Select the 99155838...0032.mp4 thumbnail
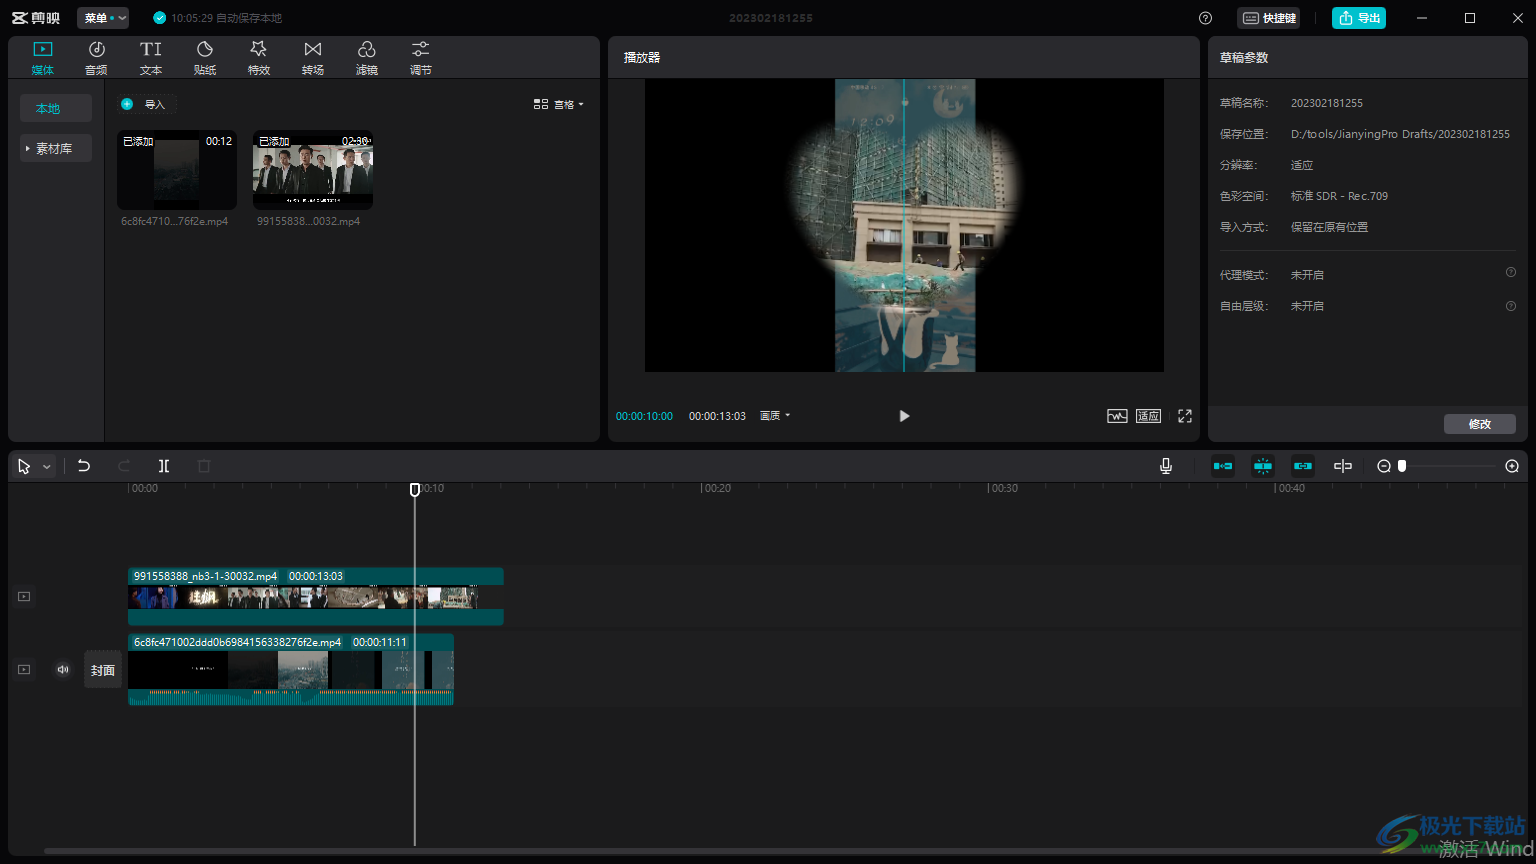1536x864 pixels. click(x=313, y=170)
